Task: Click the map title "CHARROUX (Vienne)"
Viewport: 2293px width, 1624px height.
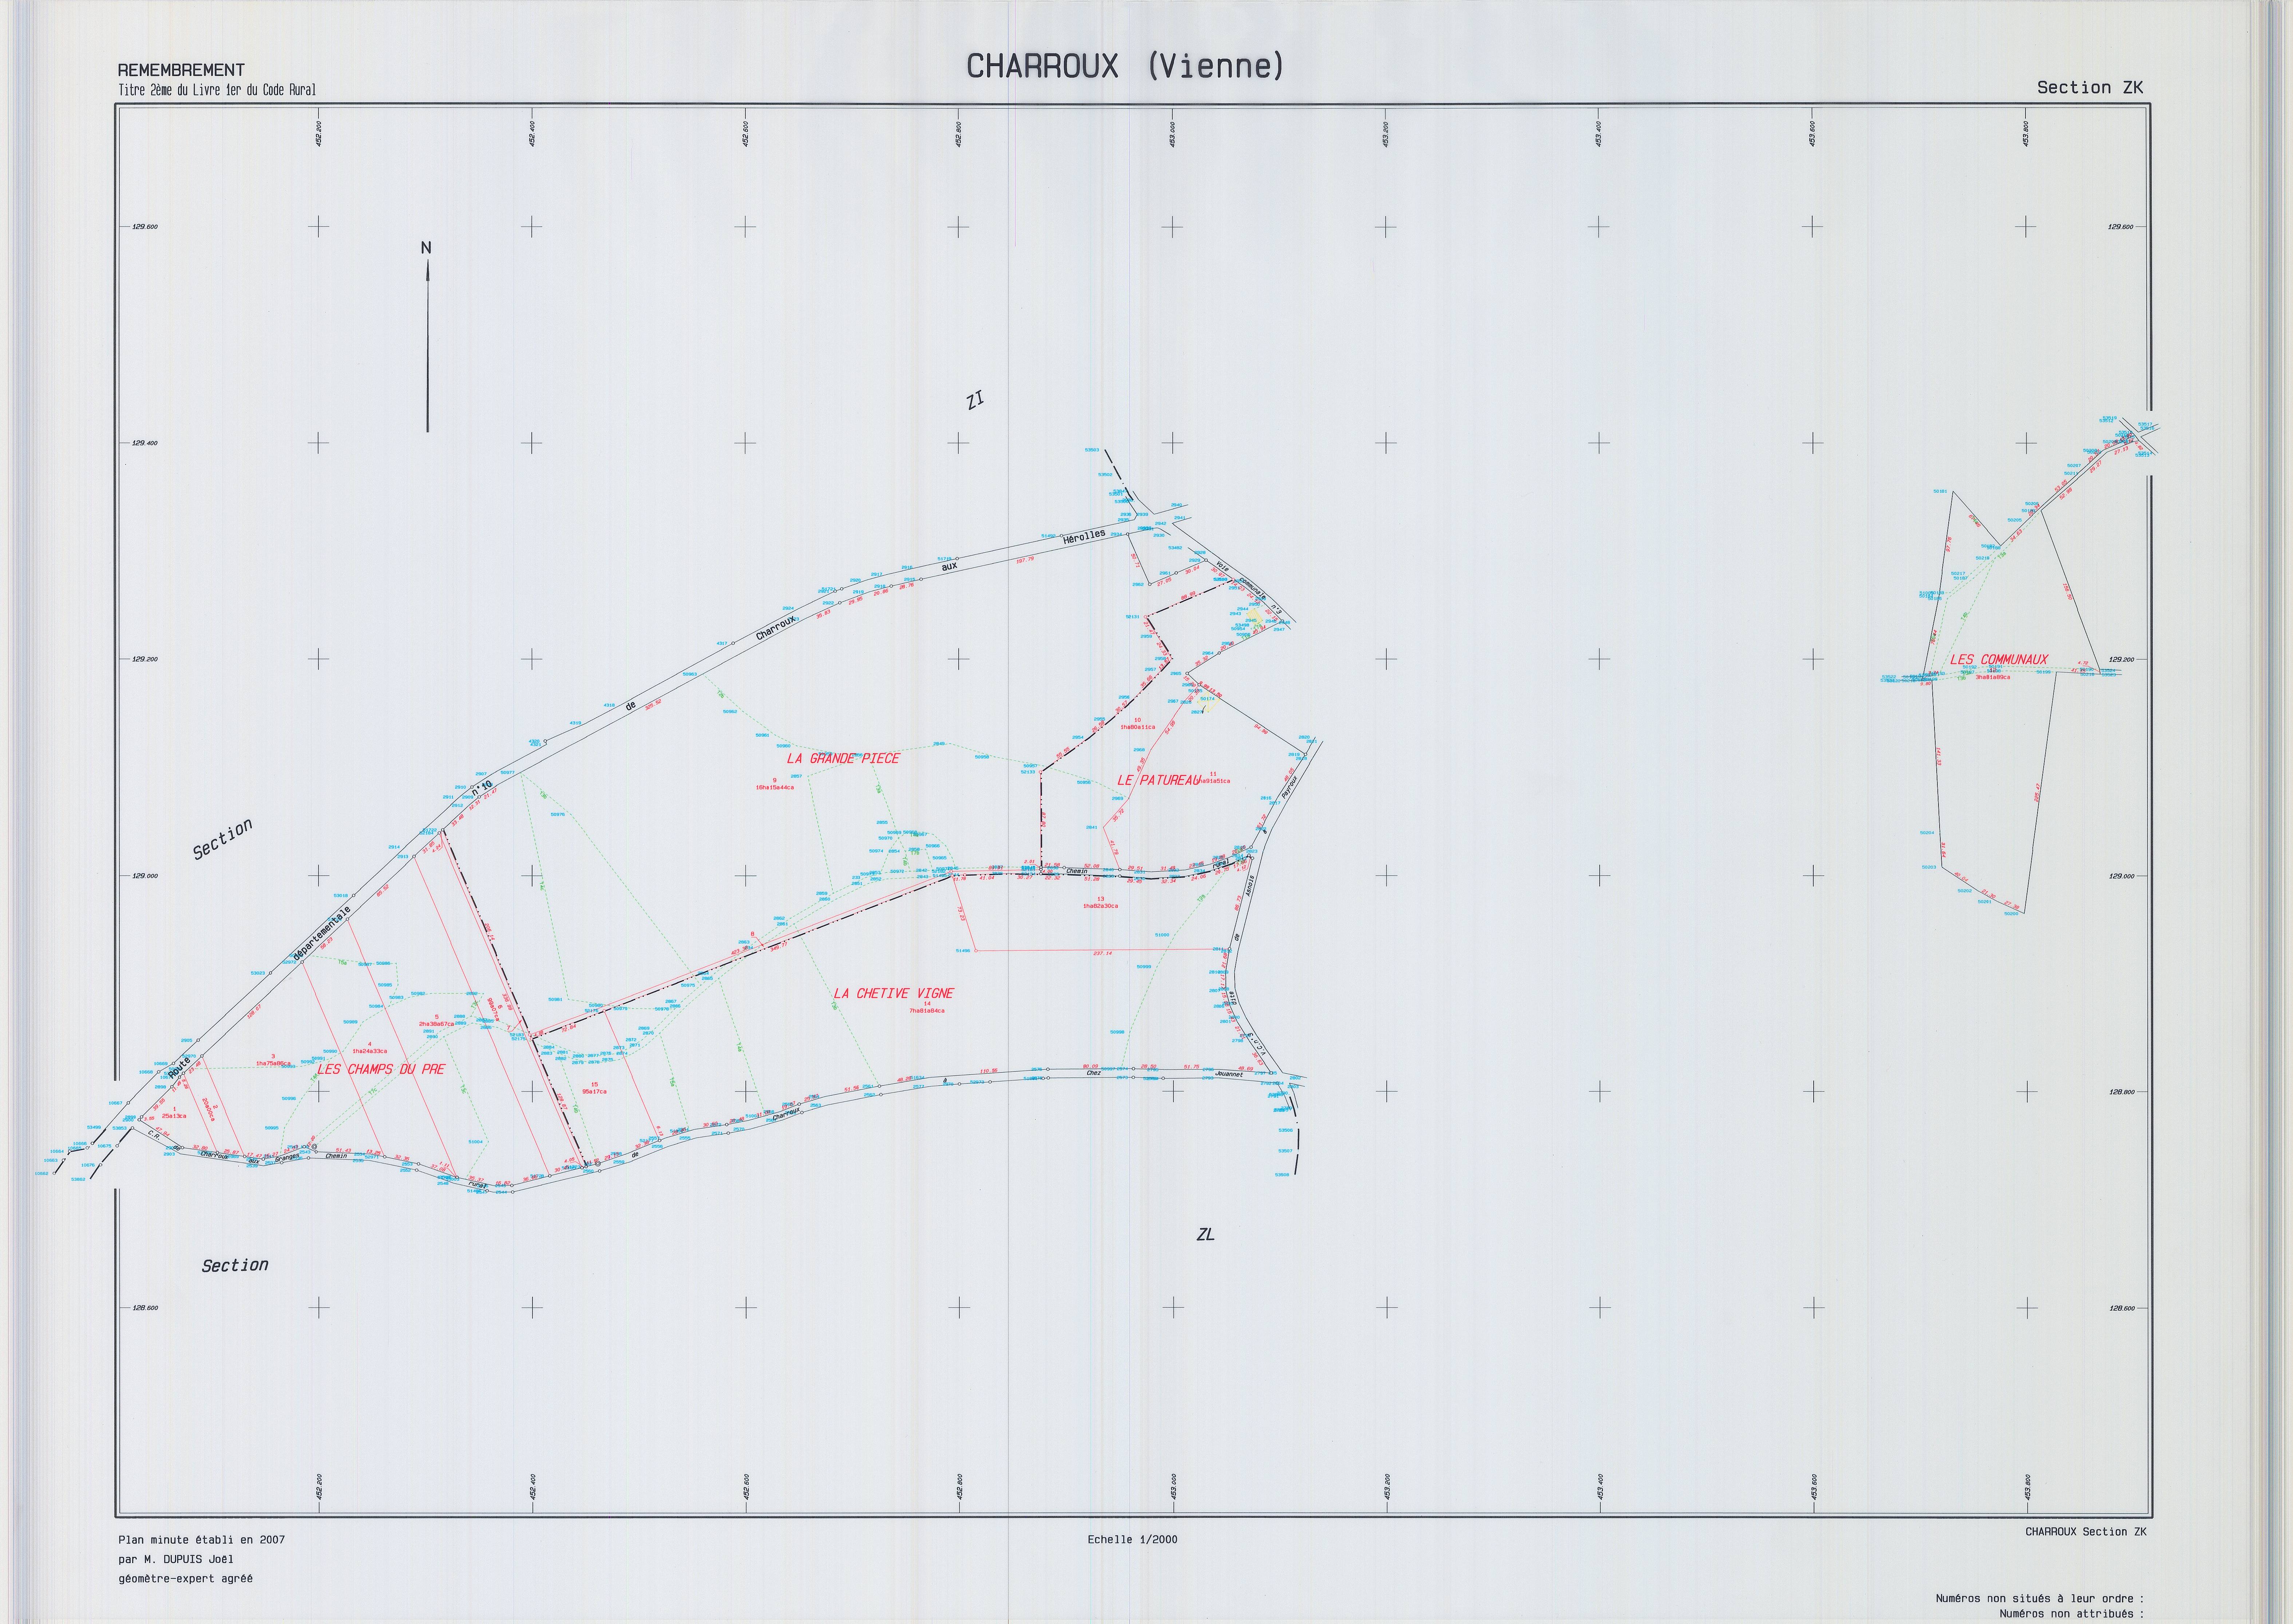Action: click(x=1125, y=66)
